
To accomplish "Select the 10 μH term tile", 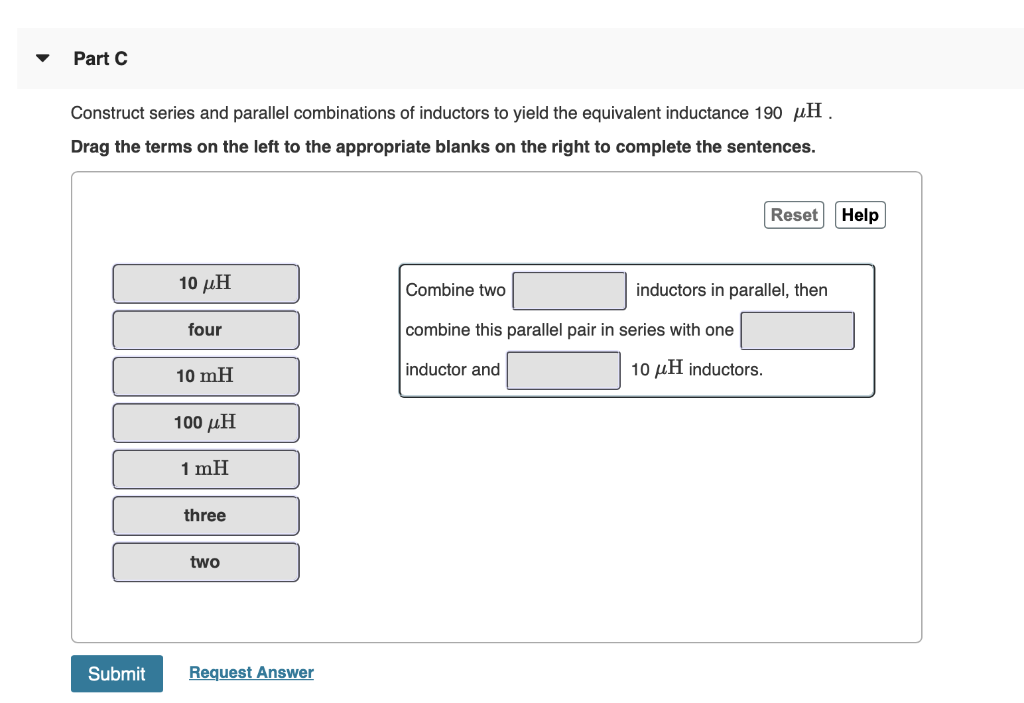I will pyautogui.click(x=206, y=283).
